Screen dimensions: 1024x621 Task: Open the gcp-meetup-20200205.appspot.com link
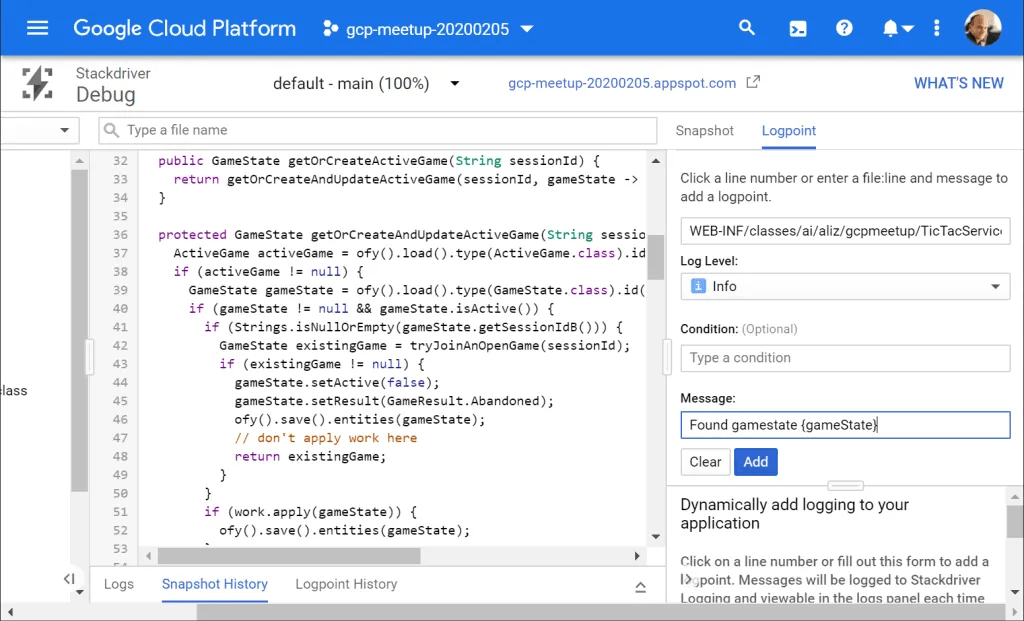(x=622, y=84)
